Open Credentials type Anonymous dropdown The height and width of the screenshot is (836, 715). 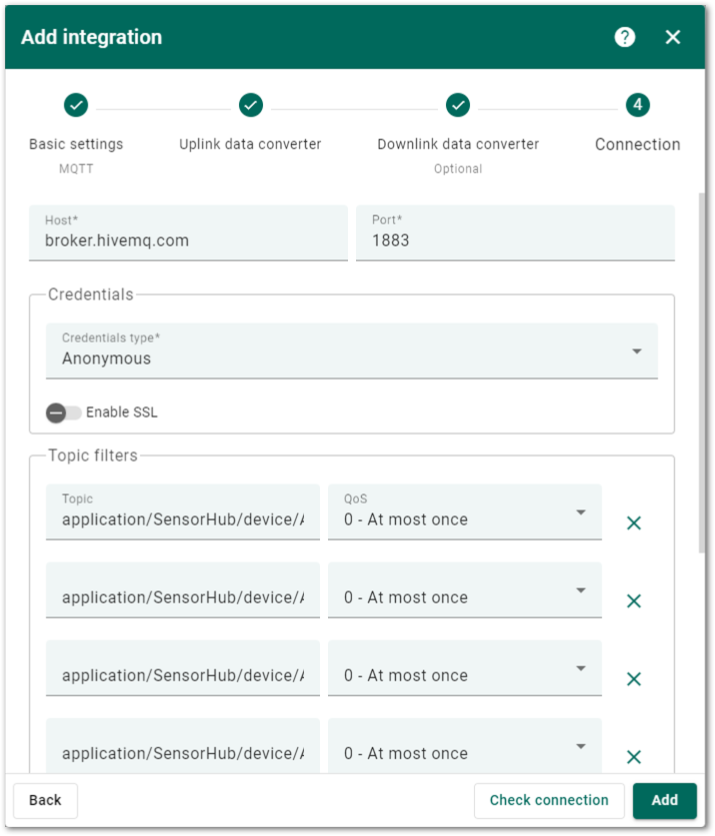pyautogui.click(x=352, y=351)
